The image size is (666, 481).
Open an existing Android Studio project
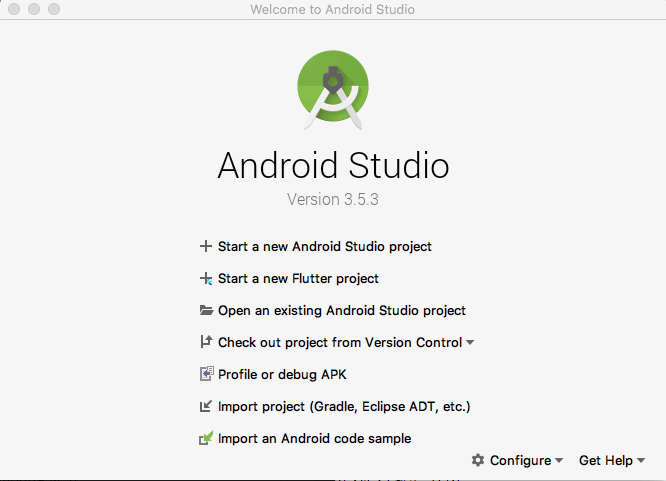click(x=342, y=311)
